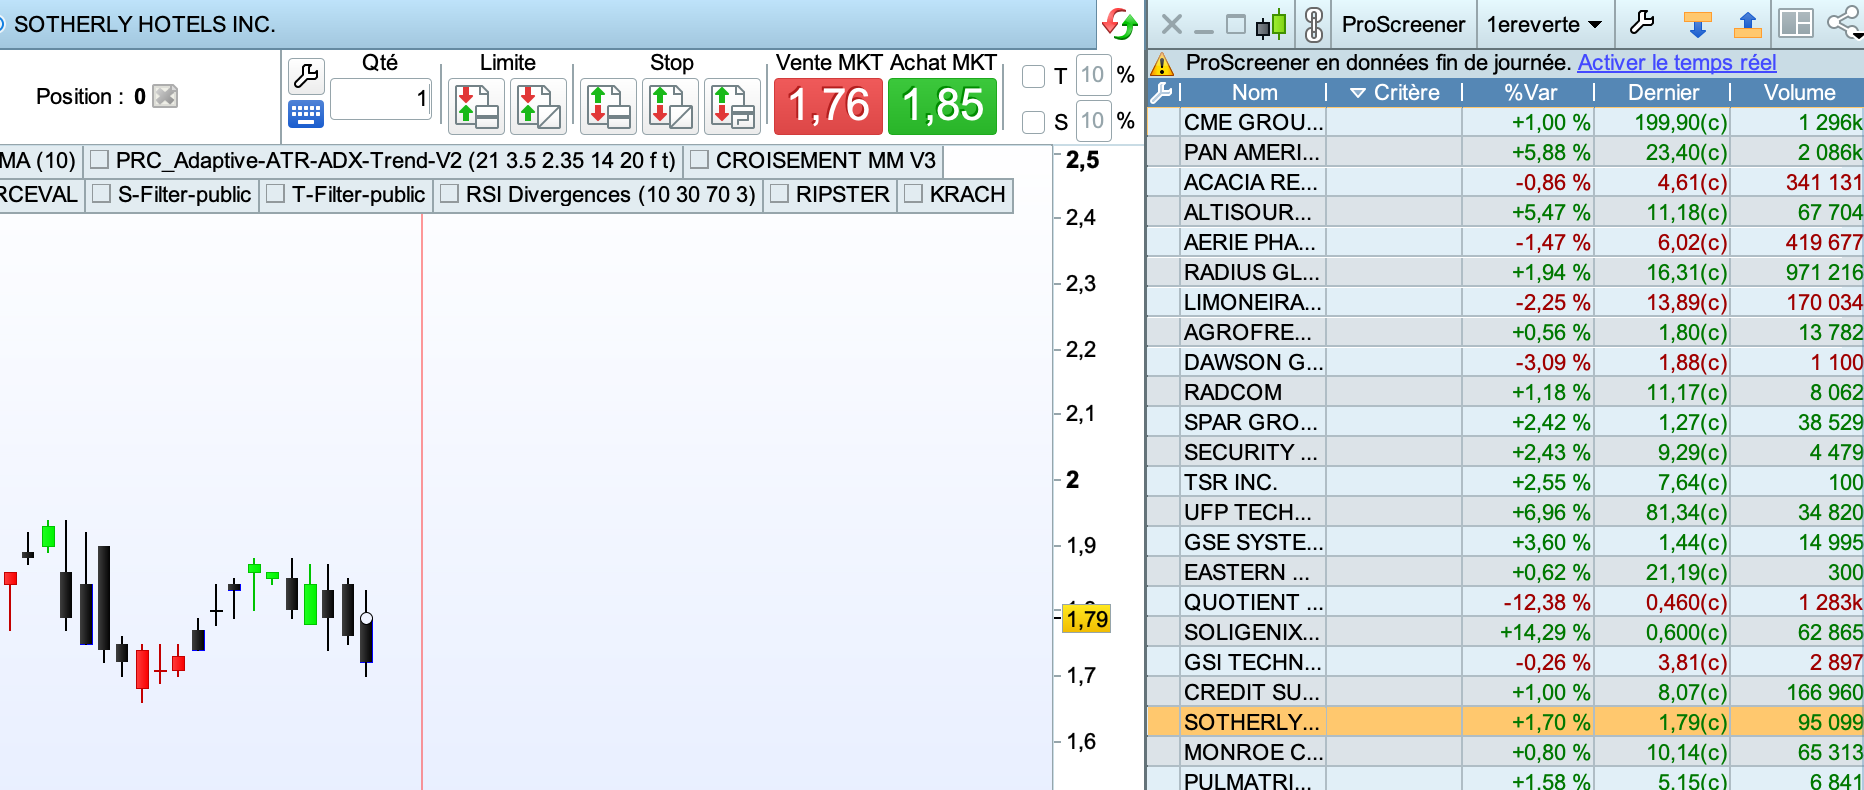The width and height of the screenshot is (1864, 790).
Task: Enable the CROISEMENT MM V3 checkbox
Action: tap(699, 160)
